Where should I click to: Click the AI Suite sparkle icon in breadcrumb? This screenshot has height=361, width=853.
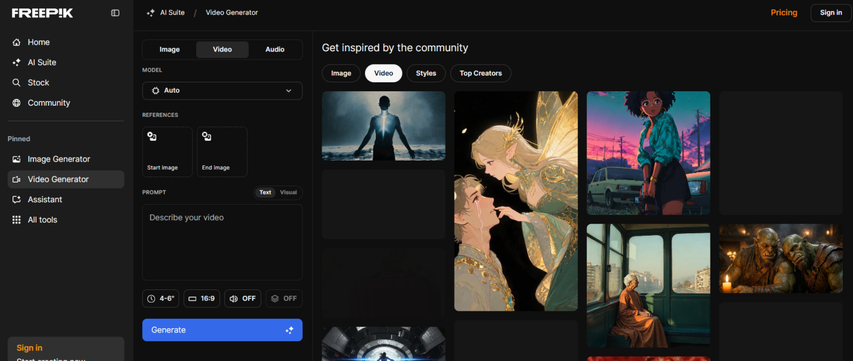click(x=151, y=13)
